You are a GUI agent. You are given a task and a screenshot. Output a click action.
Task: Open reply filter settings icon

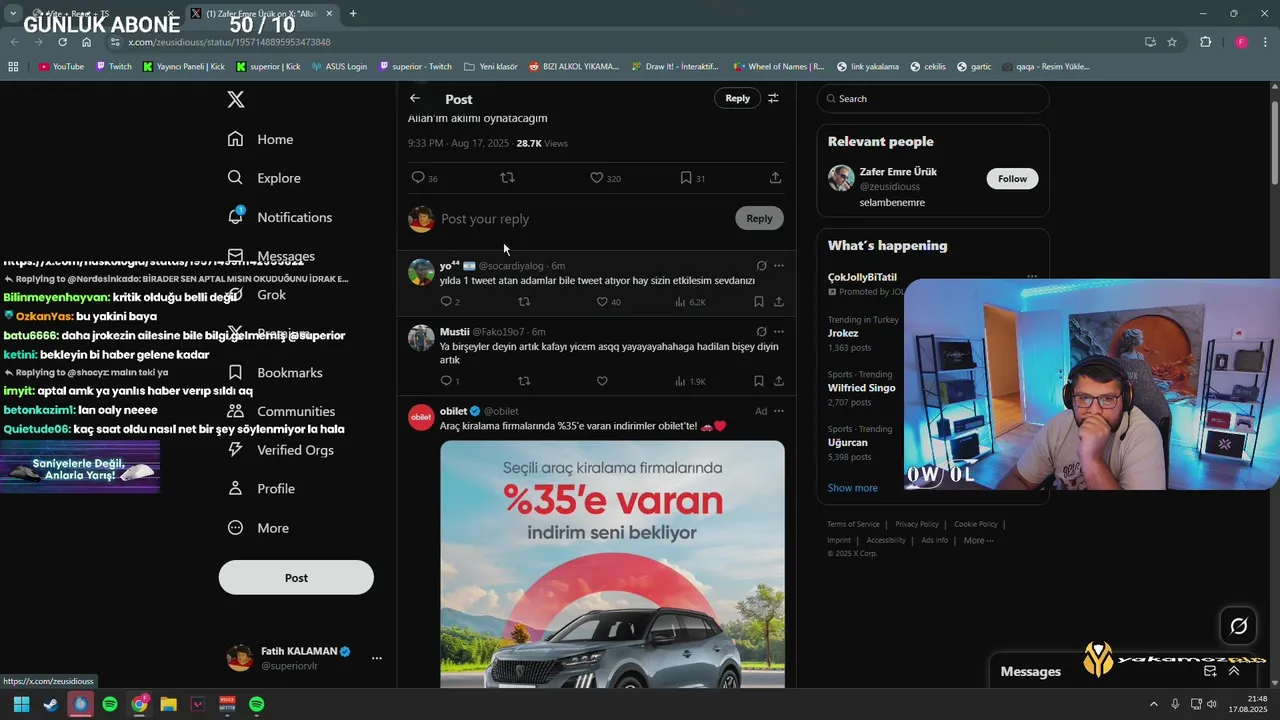click(x=773, y=98)
